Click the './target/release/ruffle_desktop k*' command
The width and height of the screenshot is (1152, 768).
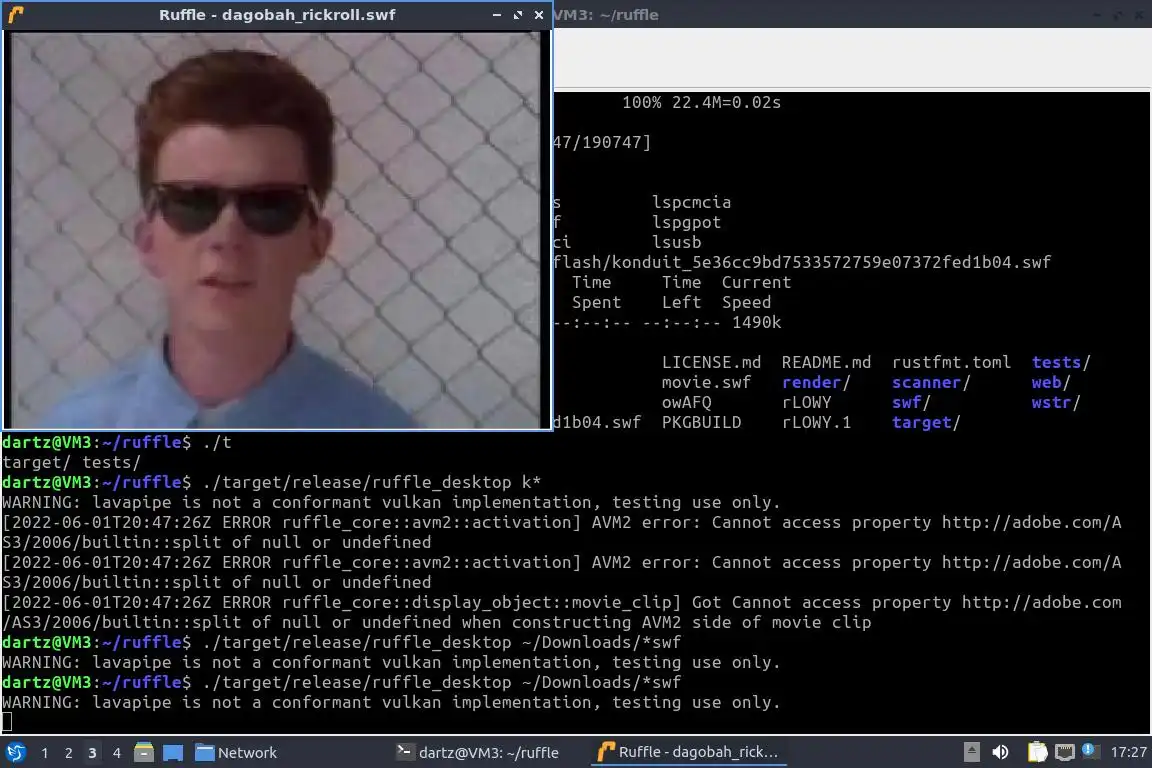[x=371, y=482]
